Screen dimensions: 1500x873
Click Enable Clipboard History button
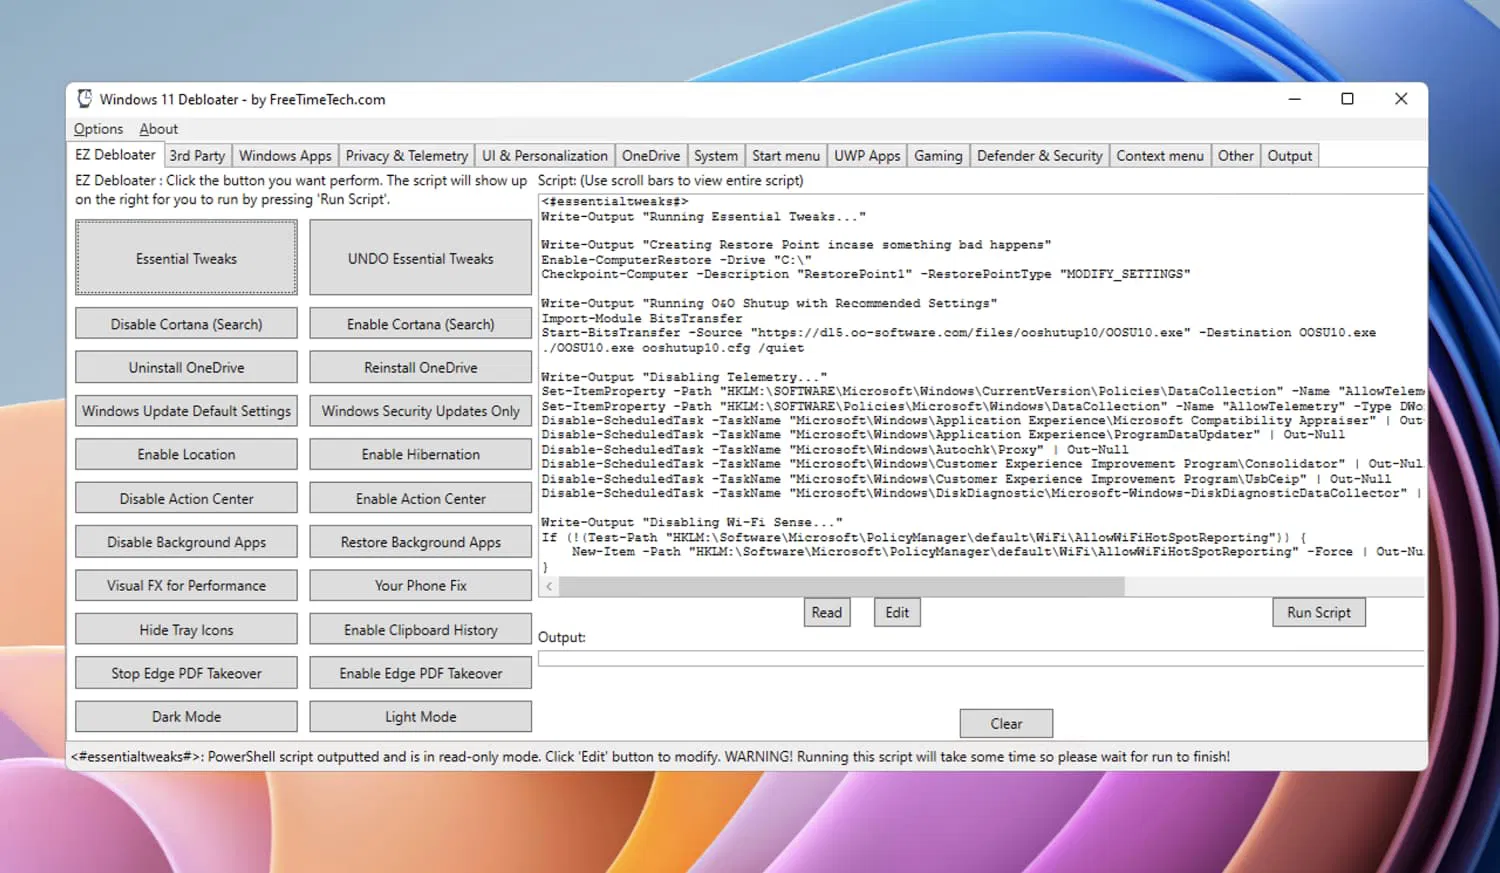[x=421, y=629]
